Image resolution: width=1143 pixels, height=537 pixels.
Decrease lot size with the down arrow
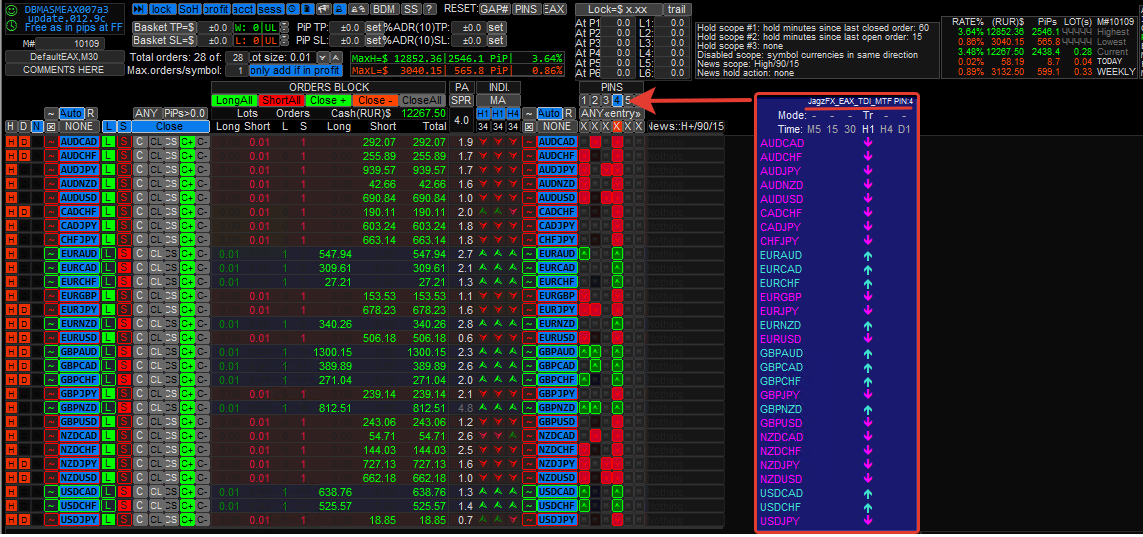(x=322, y=58)
